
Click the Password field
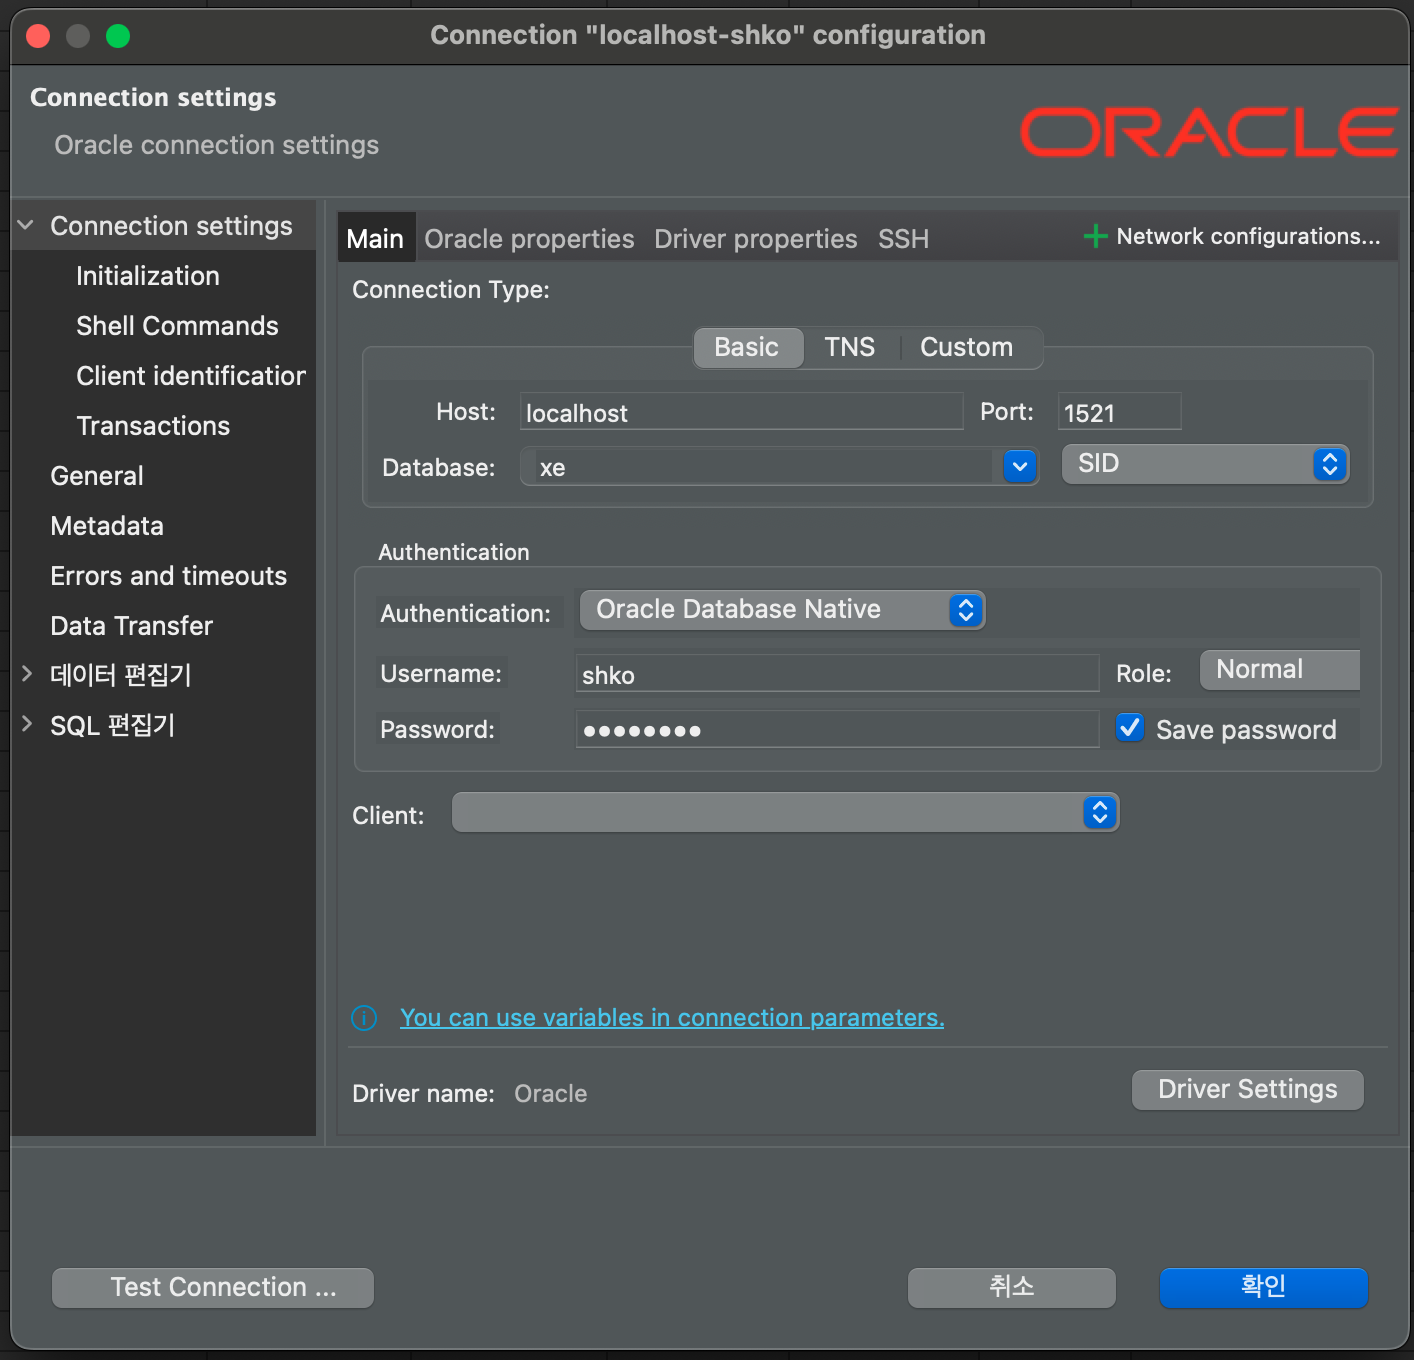point(838,730)
